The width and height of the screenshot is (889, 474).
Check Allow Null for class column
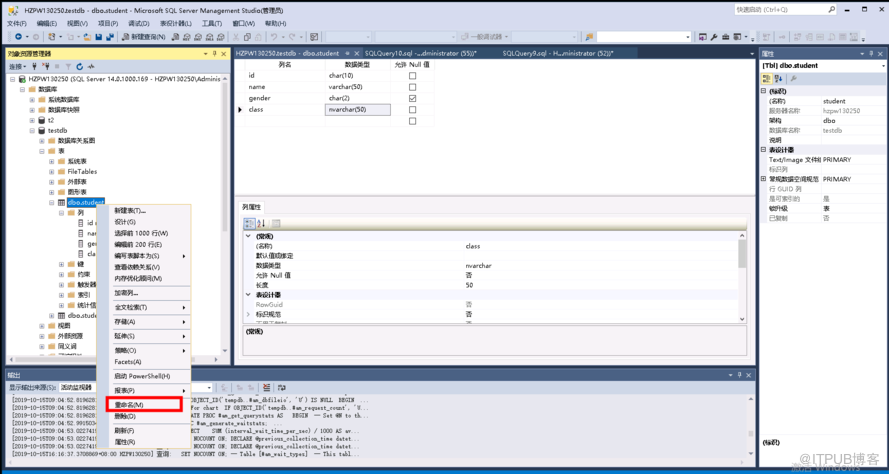pos(412,110)
